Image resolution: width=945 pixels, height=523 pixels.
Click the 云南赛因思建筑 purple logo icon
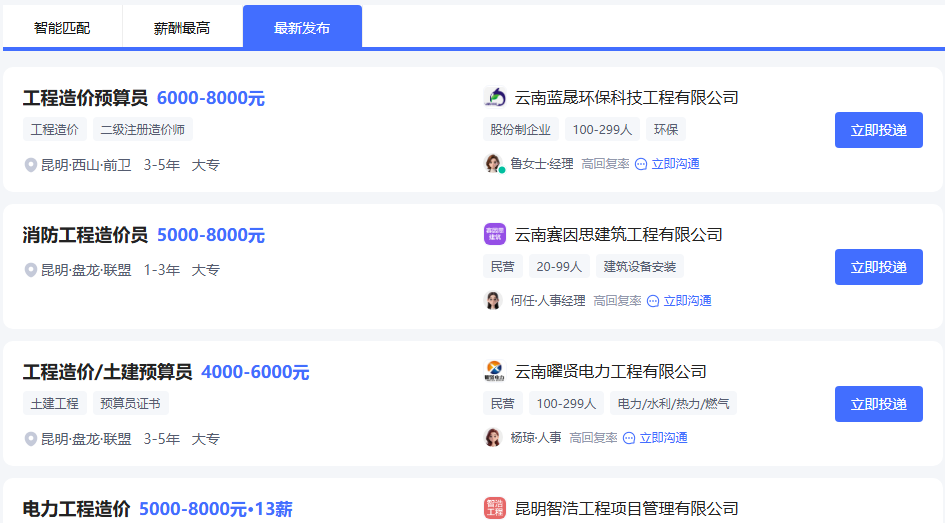pyautogui.click(x=495, y=234)
